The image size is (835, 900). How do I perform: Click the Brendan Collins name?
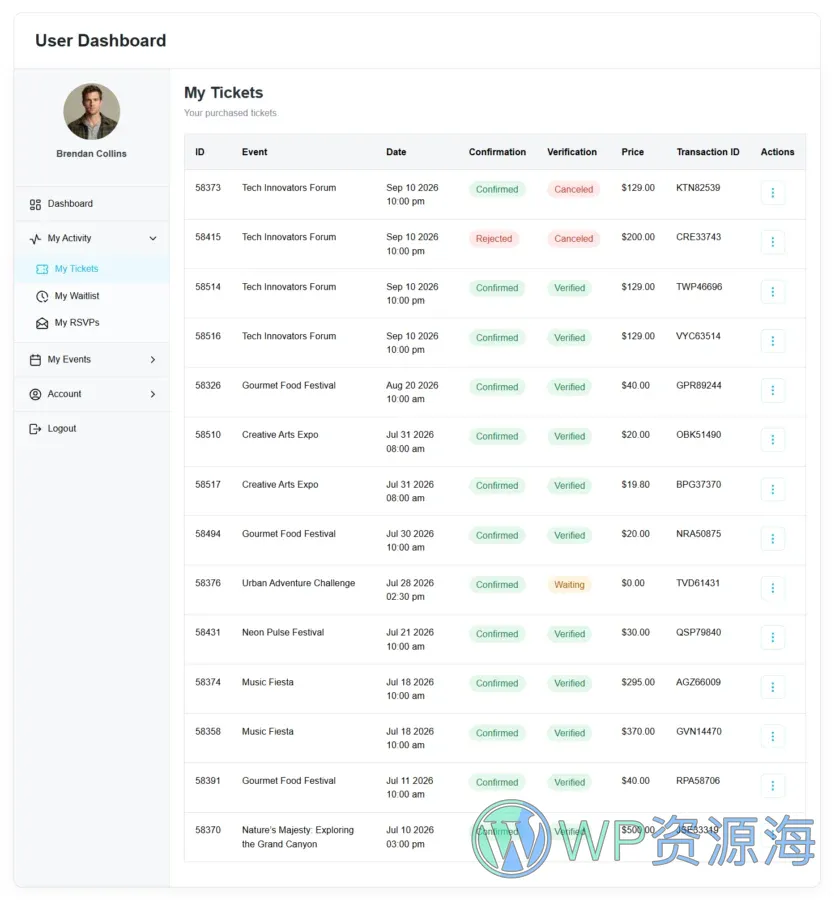click(91, 154)
